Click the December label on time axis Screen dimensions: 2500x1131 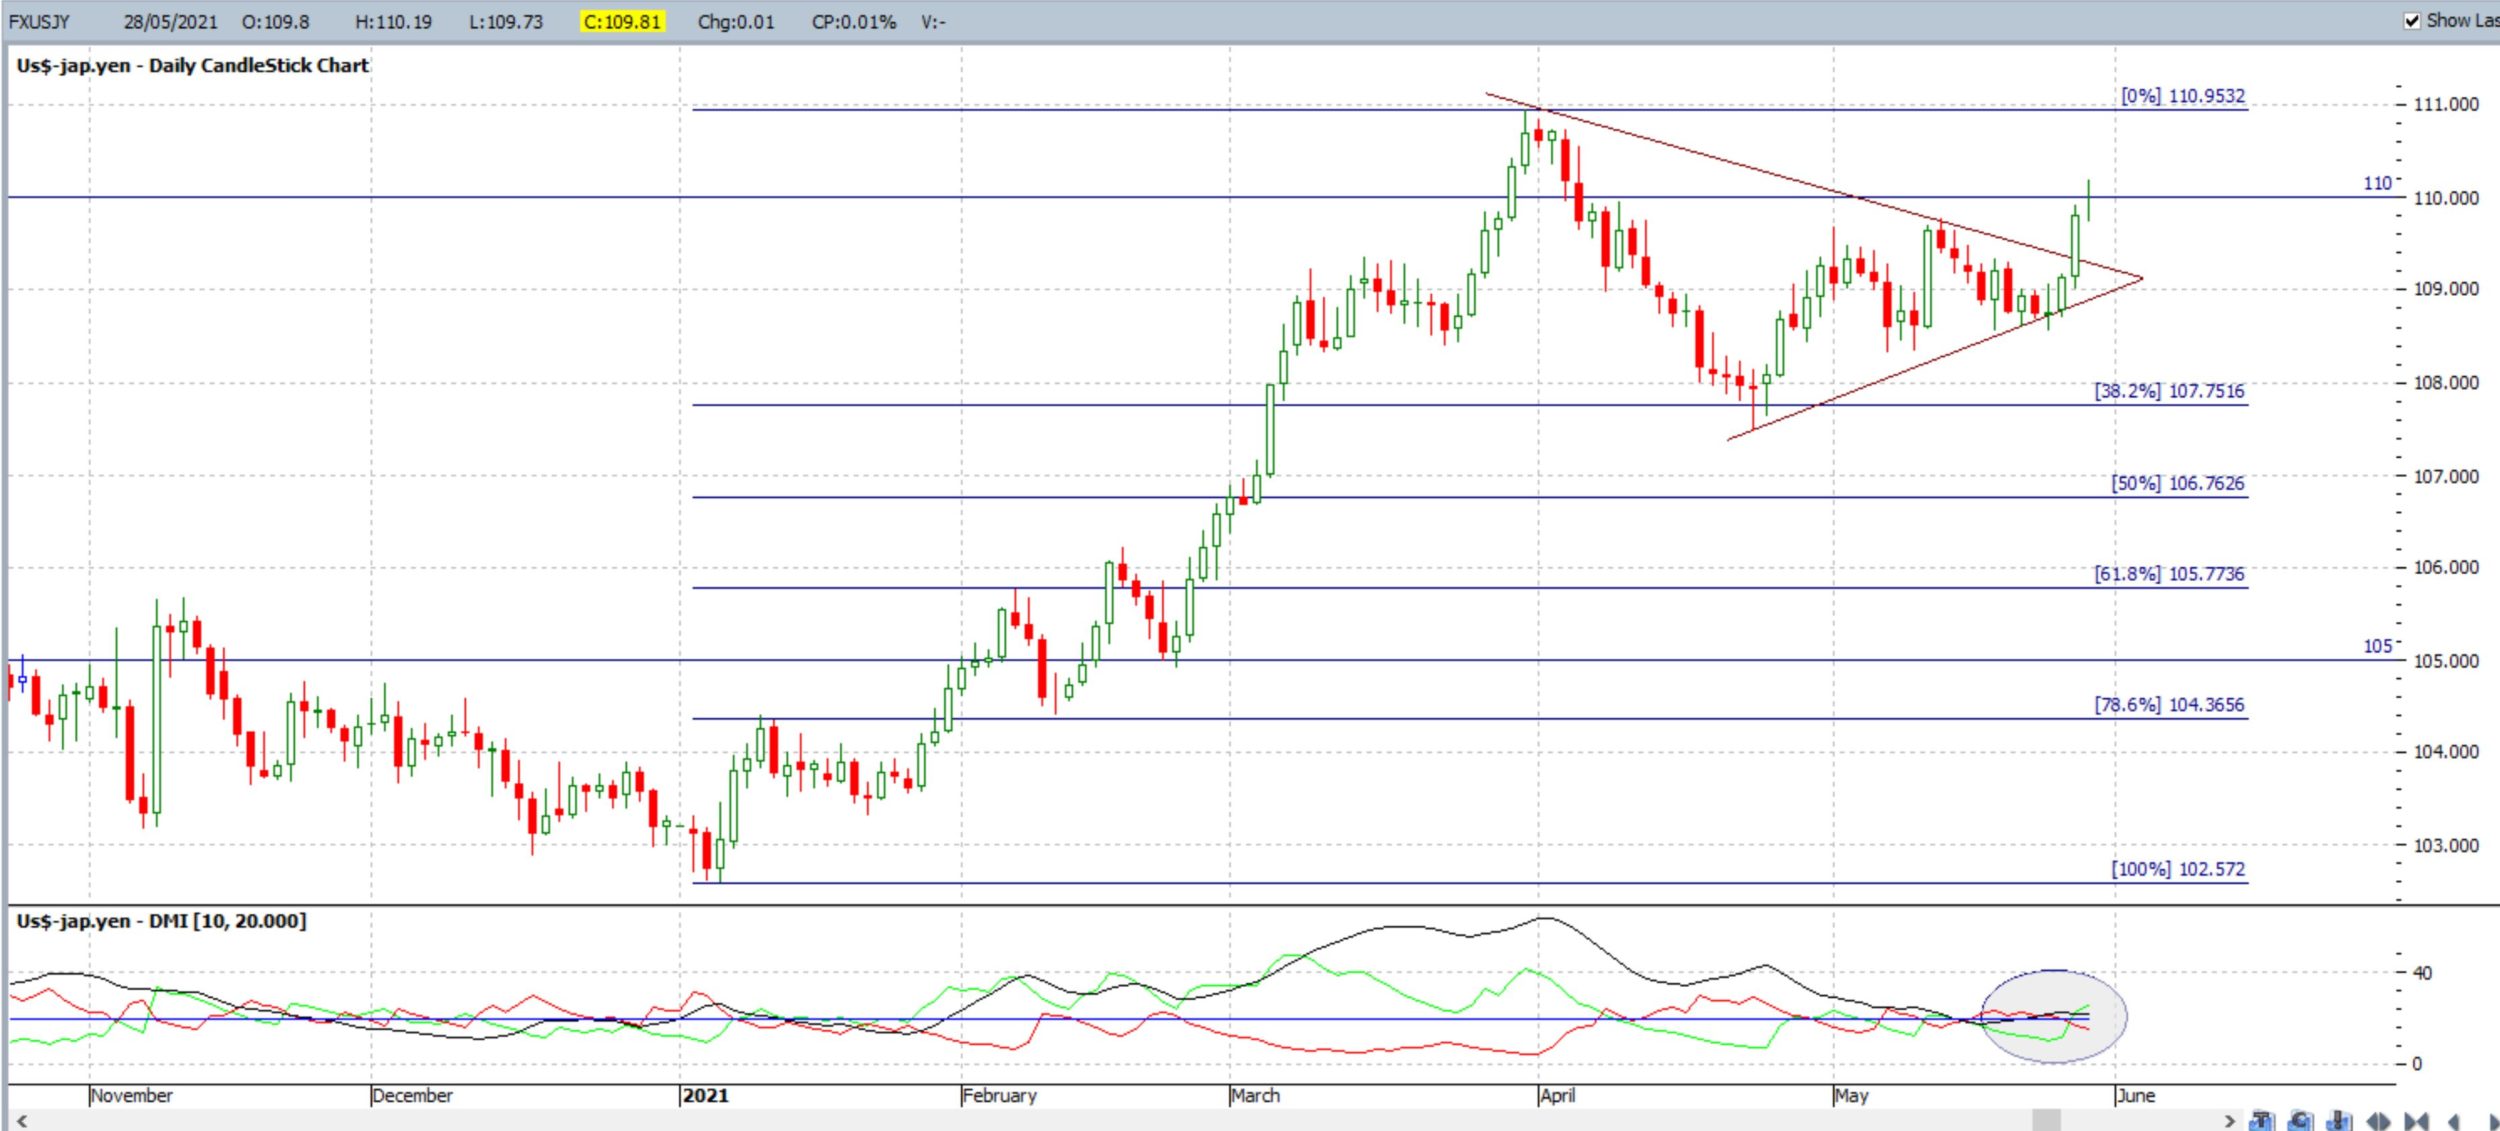pyautogui.click(x=413, y=1096)
